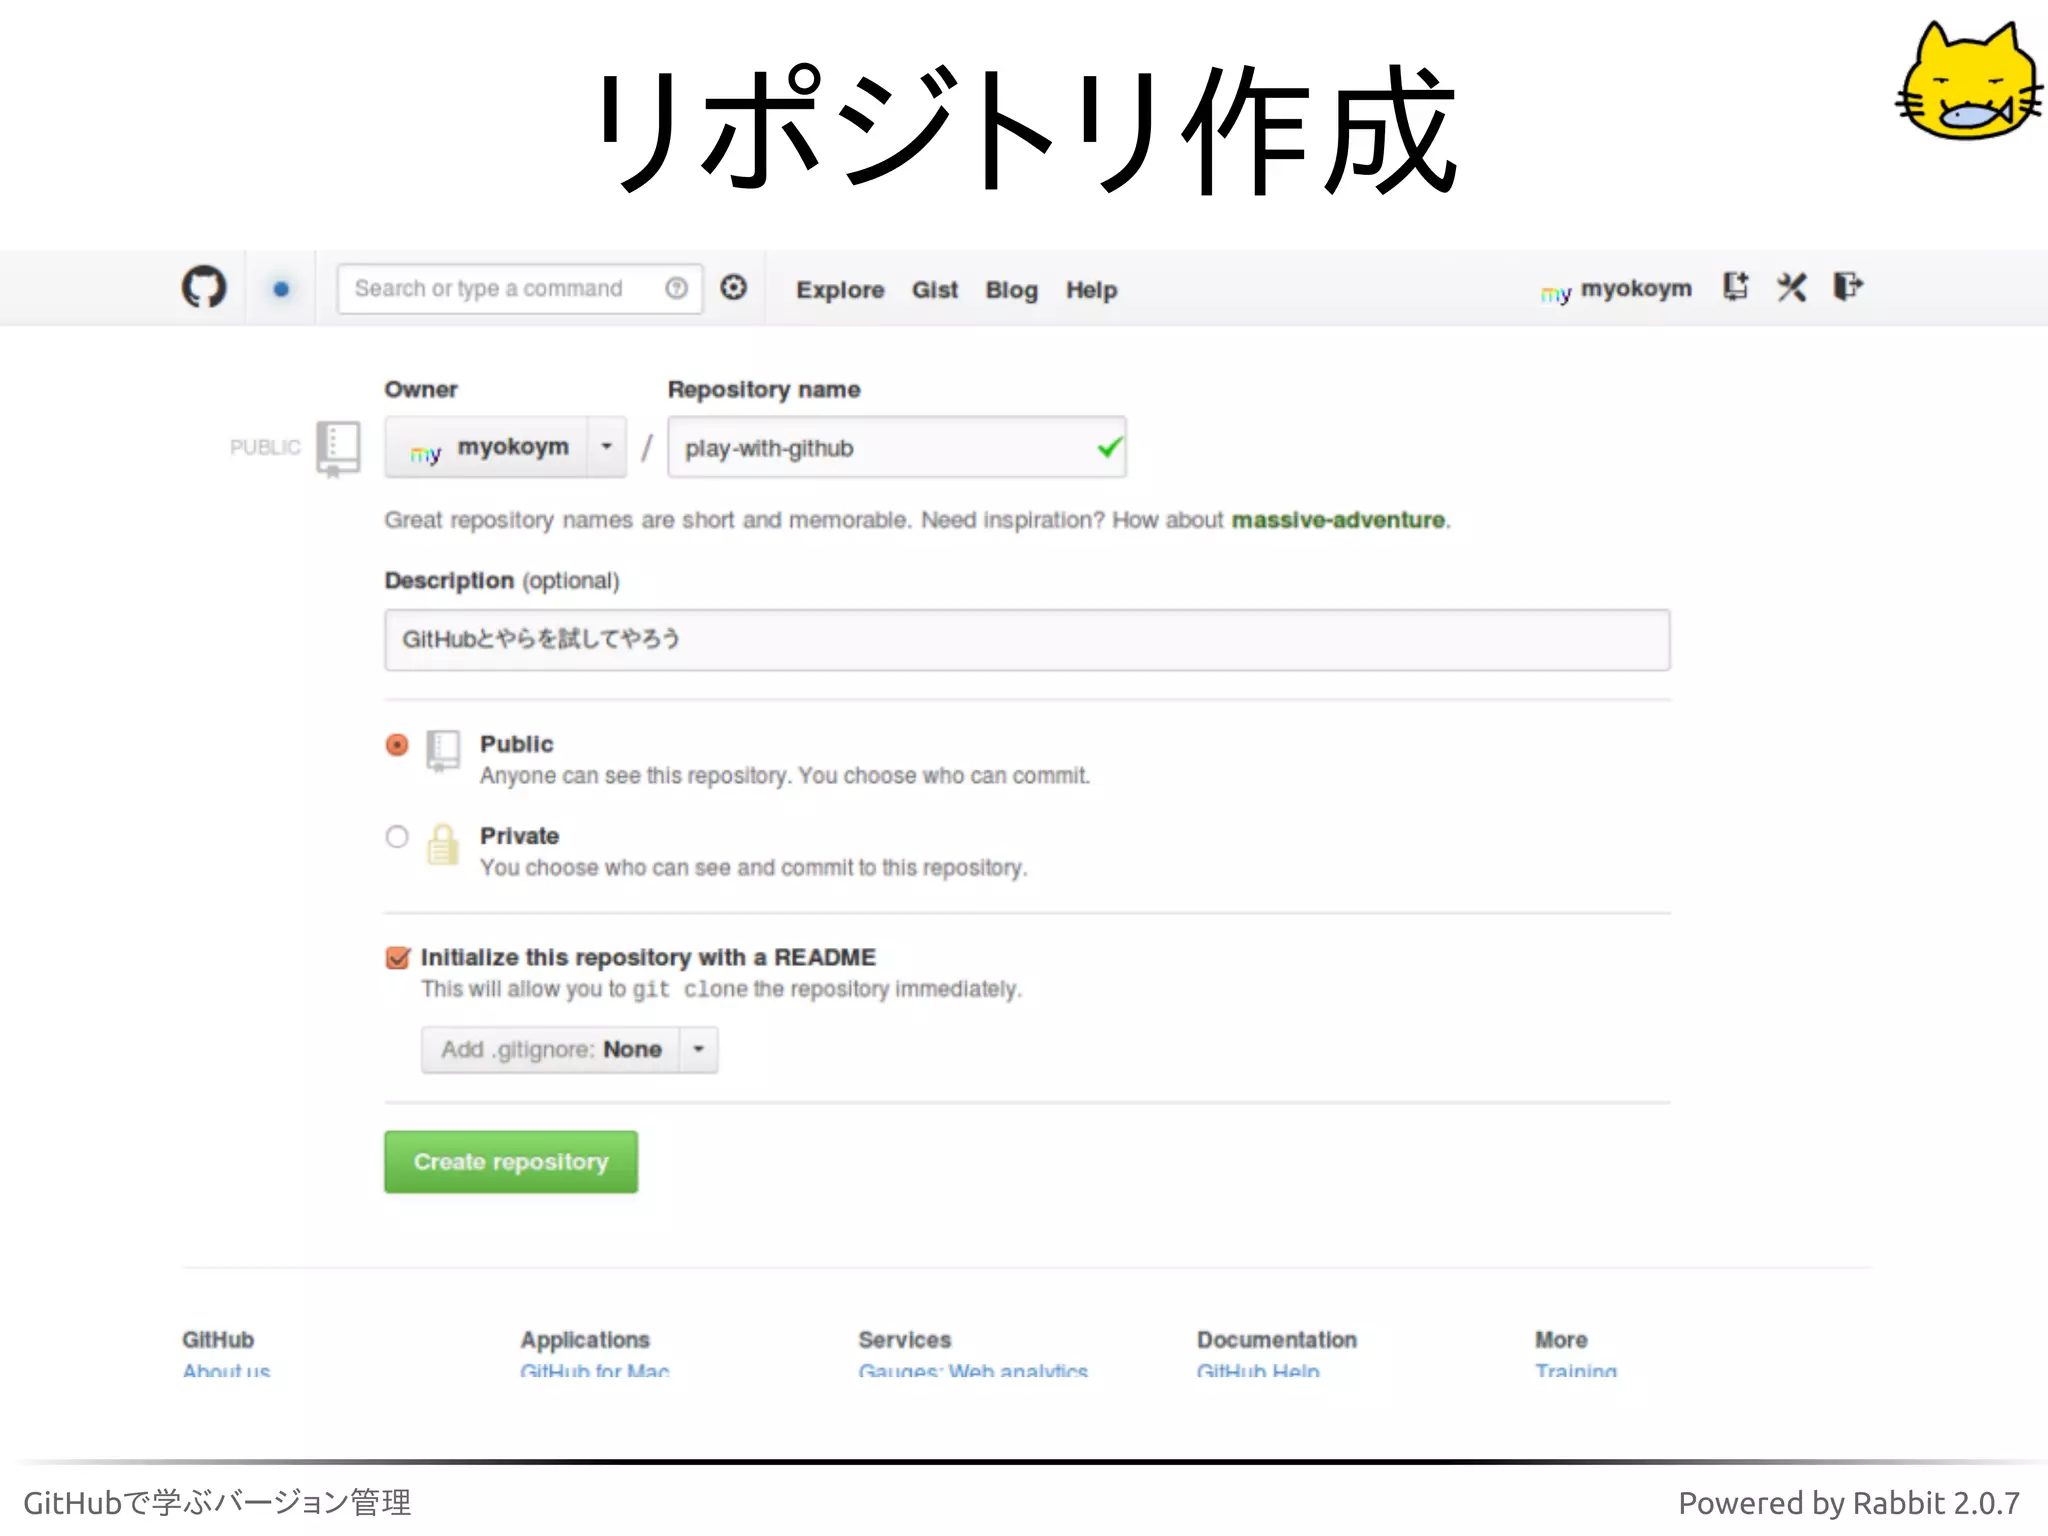Click the create new repository icon
2048x1536 pixels.
[1736, 287]
